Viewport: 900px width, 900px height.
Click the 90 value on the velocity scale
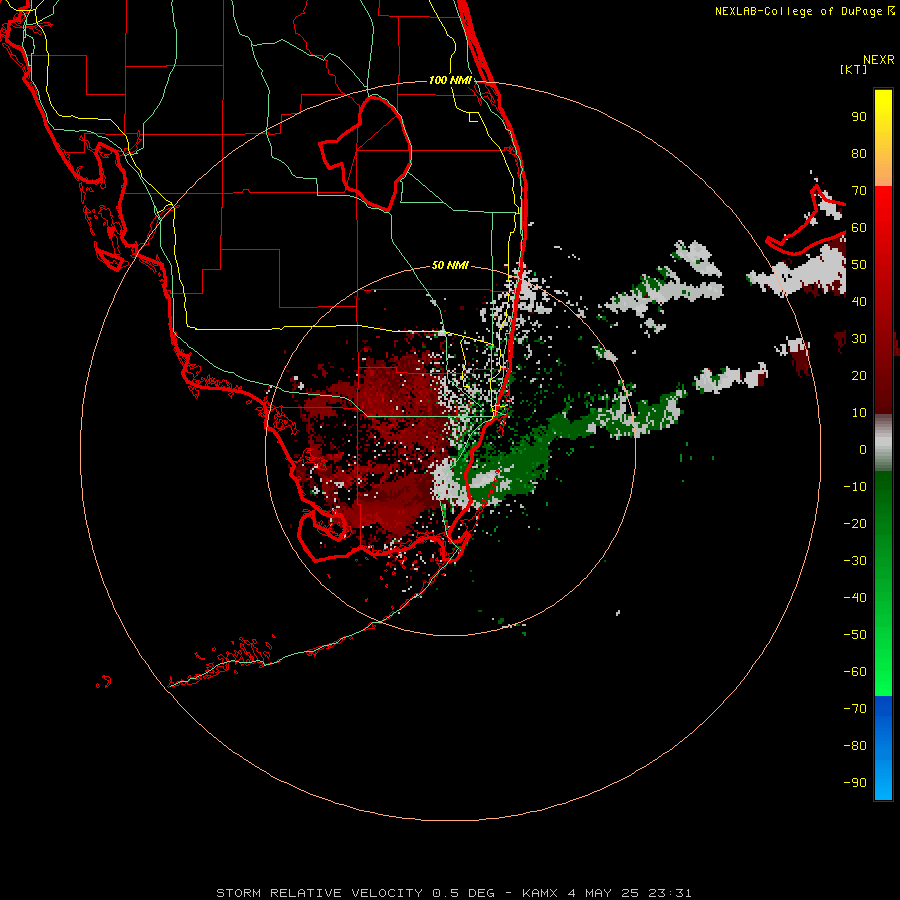click(859, 117)
